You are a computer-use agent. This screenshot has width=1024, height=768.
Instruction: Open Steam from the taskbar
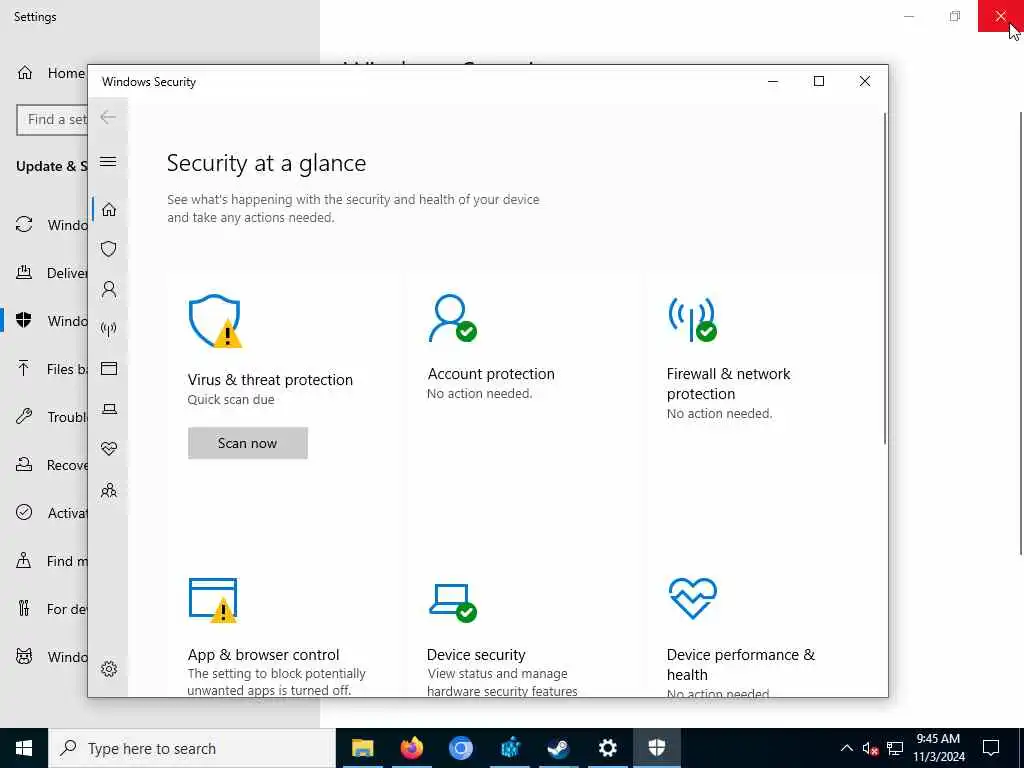[x=558, y=748]
